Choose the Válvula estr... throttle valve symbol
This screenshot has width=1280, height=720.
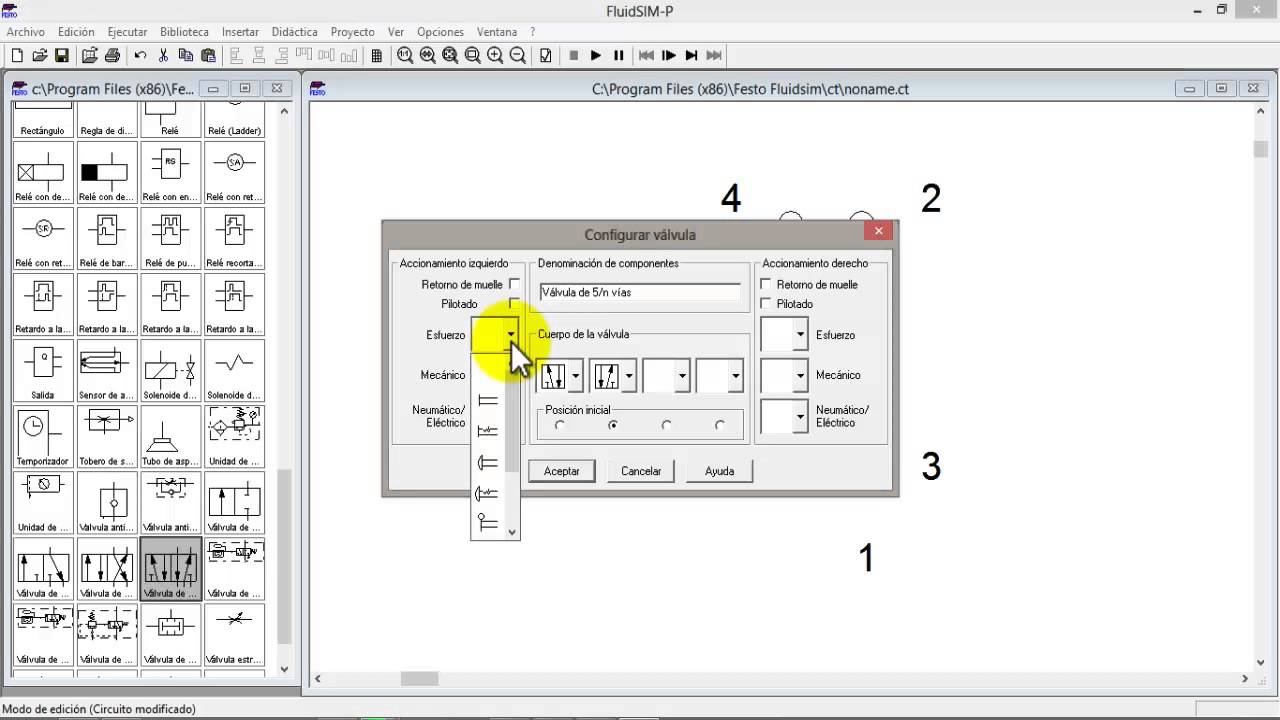[x=234, y=635]
